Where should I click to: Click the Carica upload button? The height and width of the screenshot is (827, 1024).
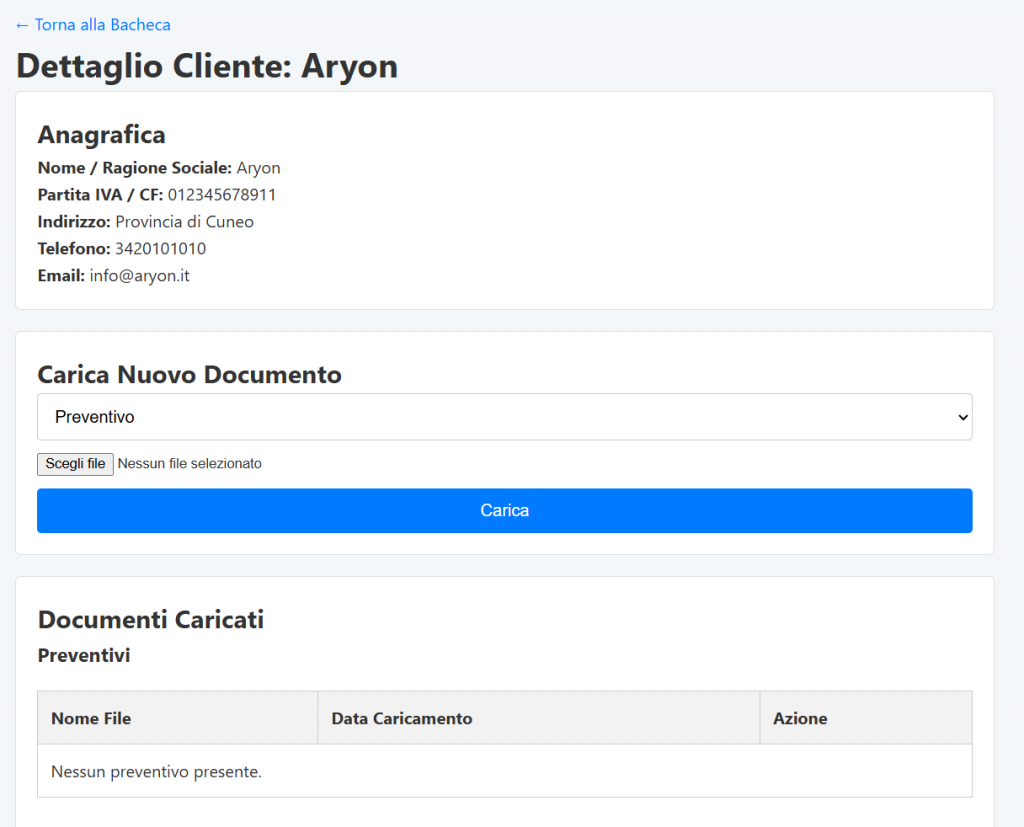click(504, 510)
